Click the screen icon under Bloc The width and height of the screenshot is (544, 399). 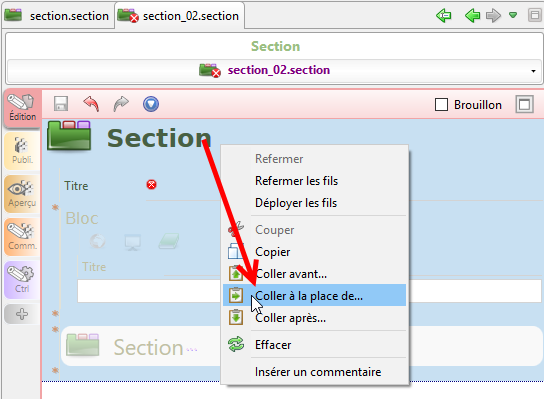133,242
